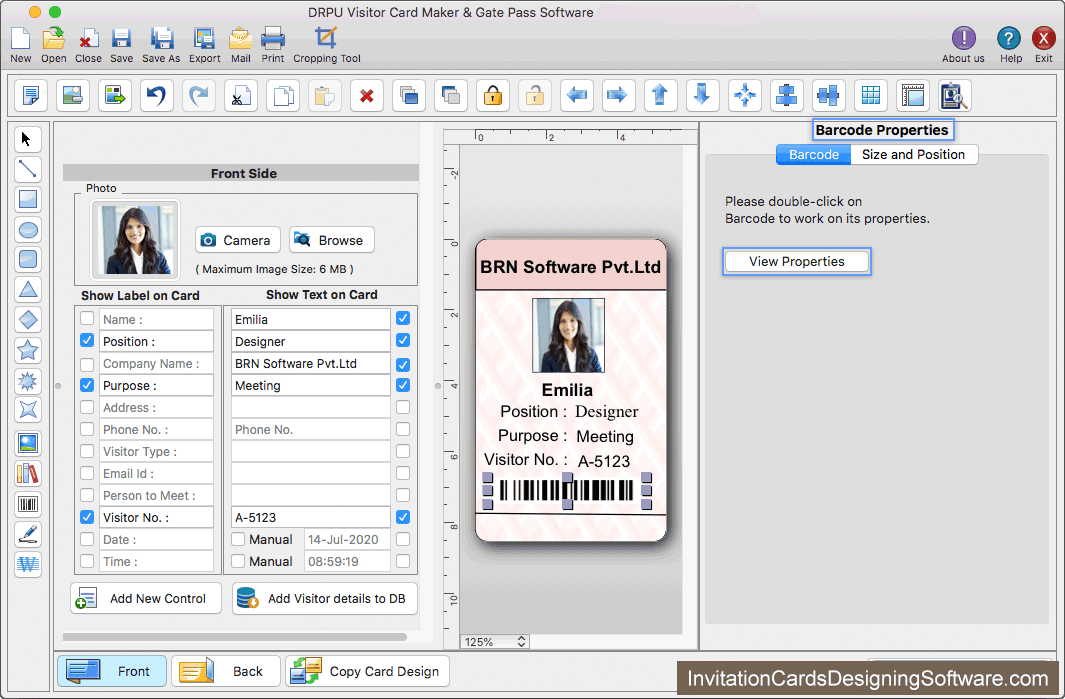Uncheck the Visitor No. label checkbox
This screenshot has height=699, width=1065.
pyautogui.click(x=87, y=517)
